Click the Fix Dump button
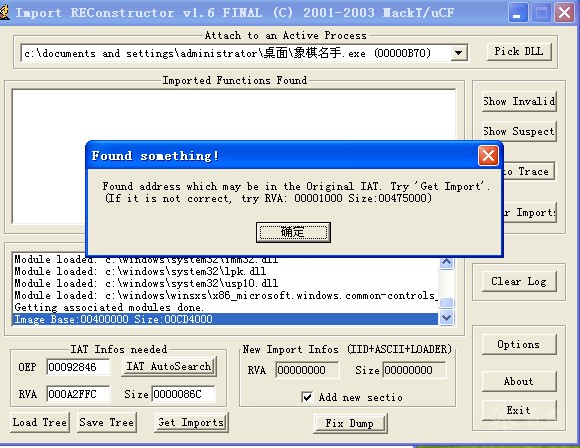580x448 pixels. 350,423
